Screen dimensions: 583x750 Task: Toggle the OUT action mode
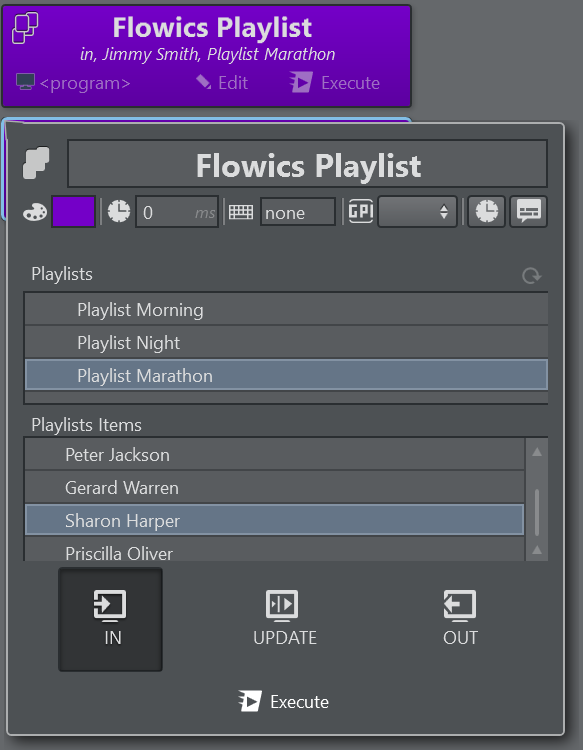tap(460, 619)
